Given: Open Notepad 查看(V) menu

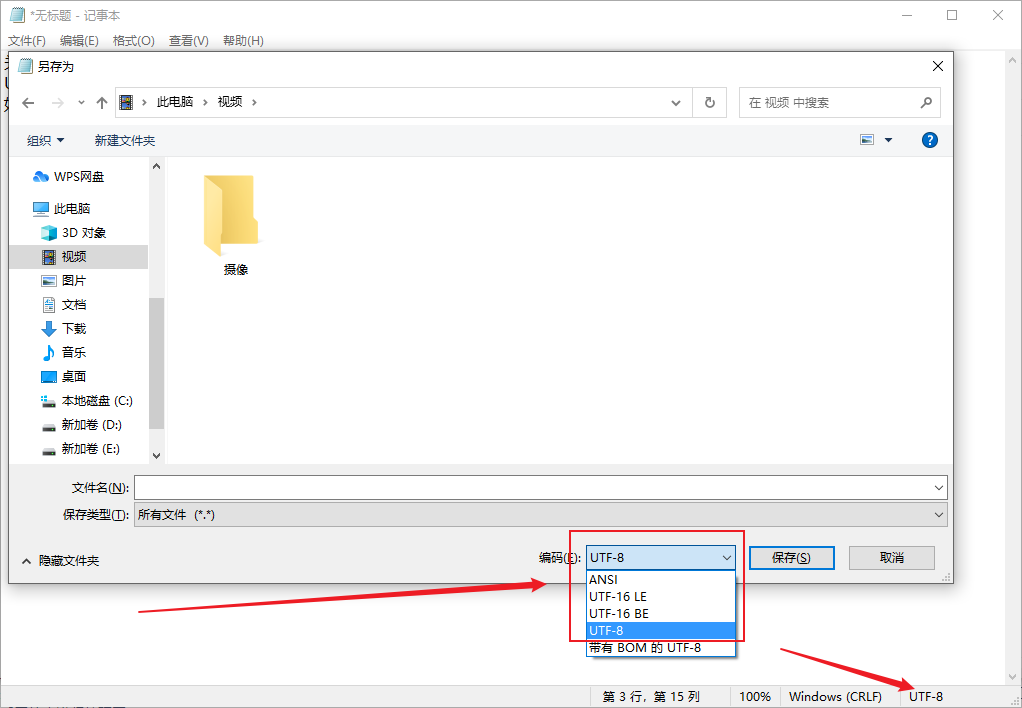Looking at the screenshot, I should point(188,41).
